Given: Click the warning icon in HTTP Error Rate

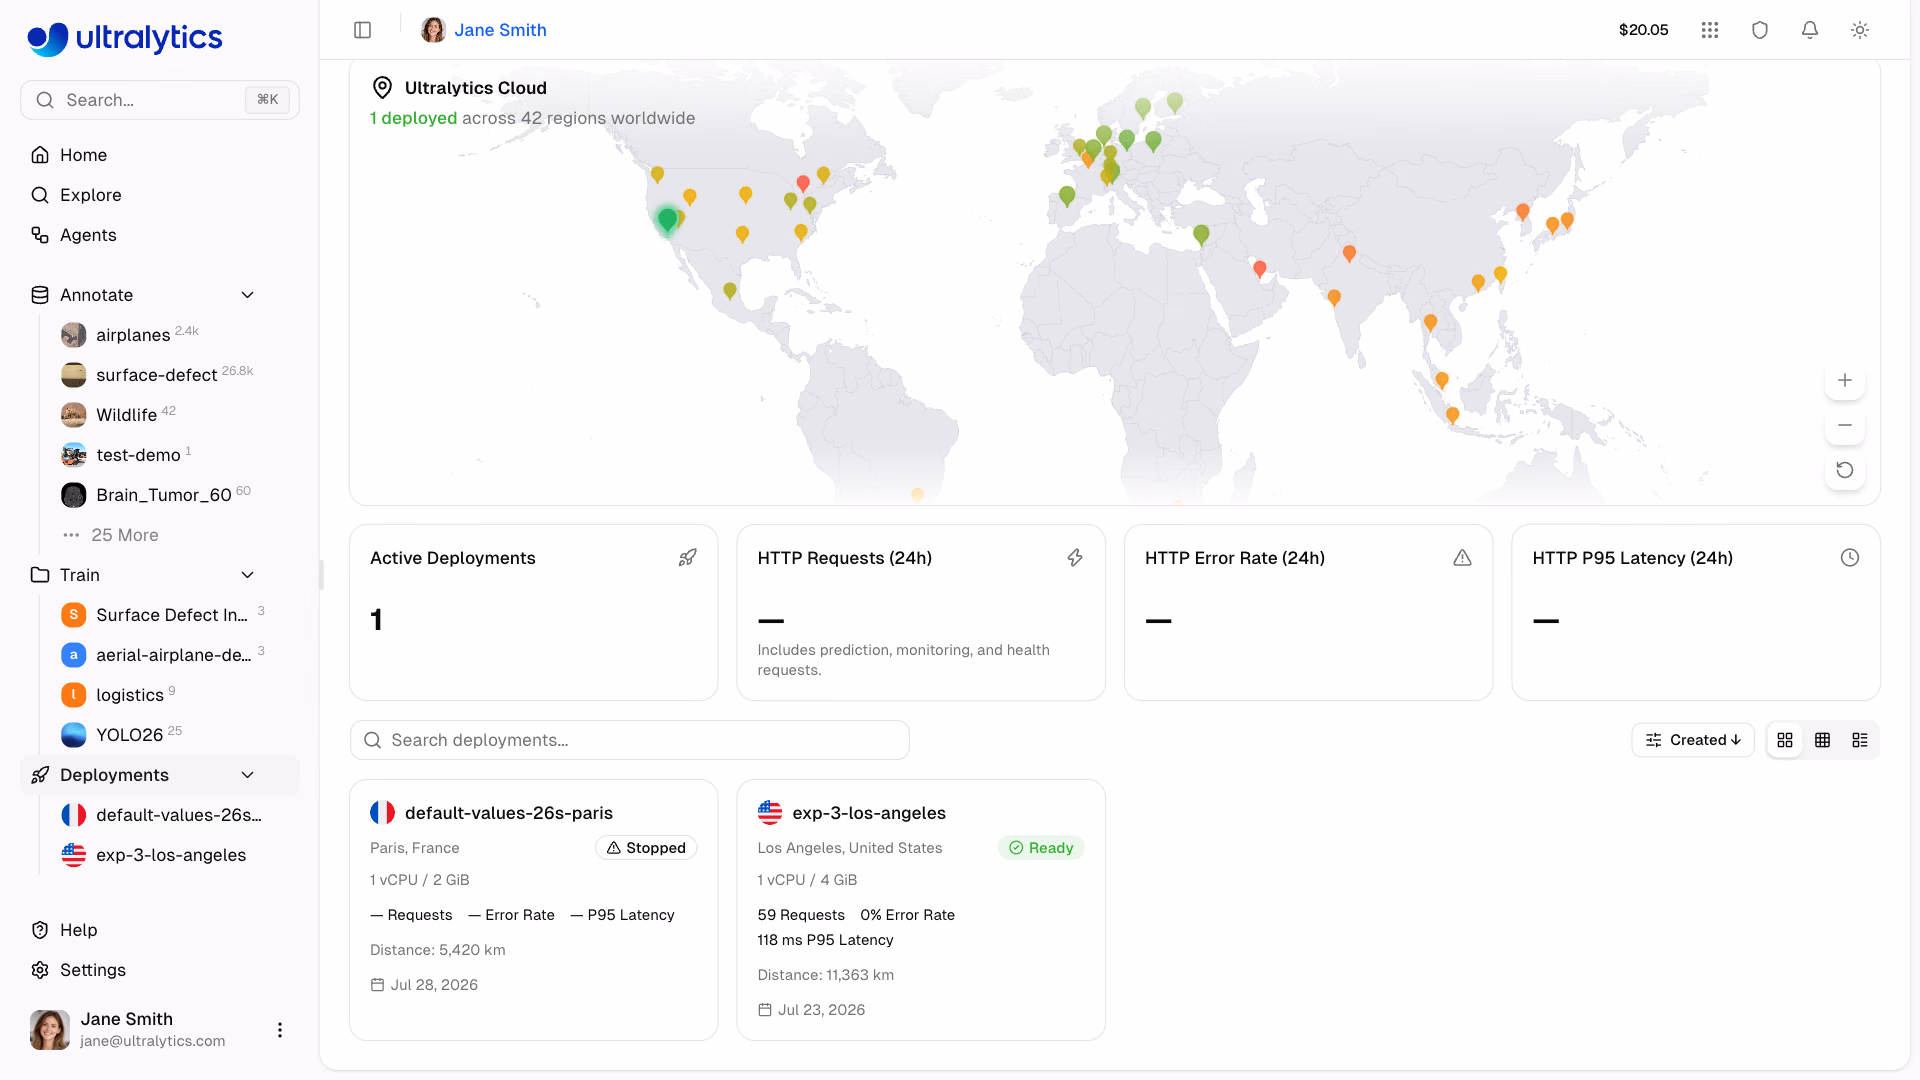Looking at the screenshot, I should [x=1462, y=558].
